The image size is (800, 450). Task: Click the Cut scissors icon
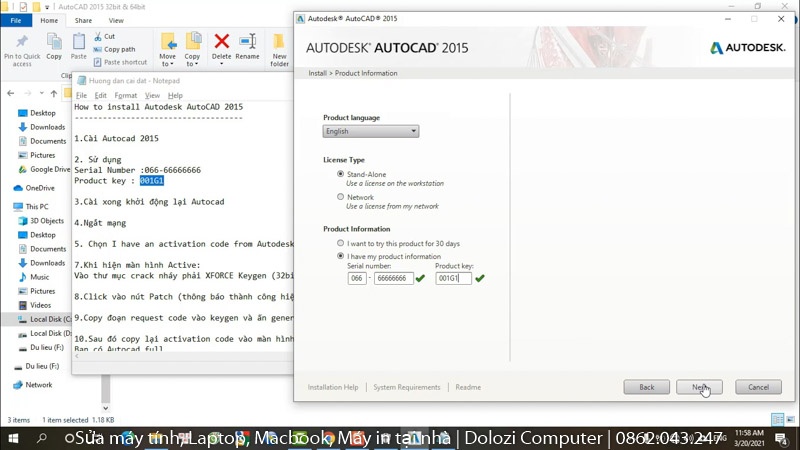[98, 36]
